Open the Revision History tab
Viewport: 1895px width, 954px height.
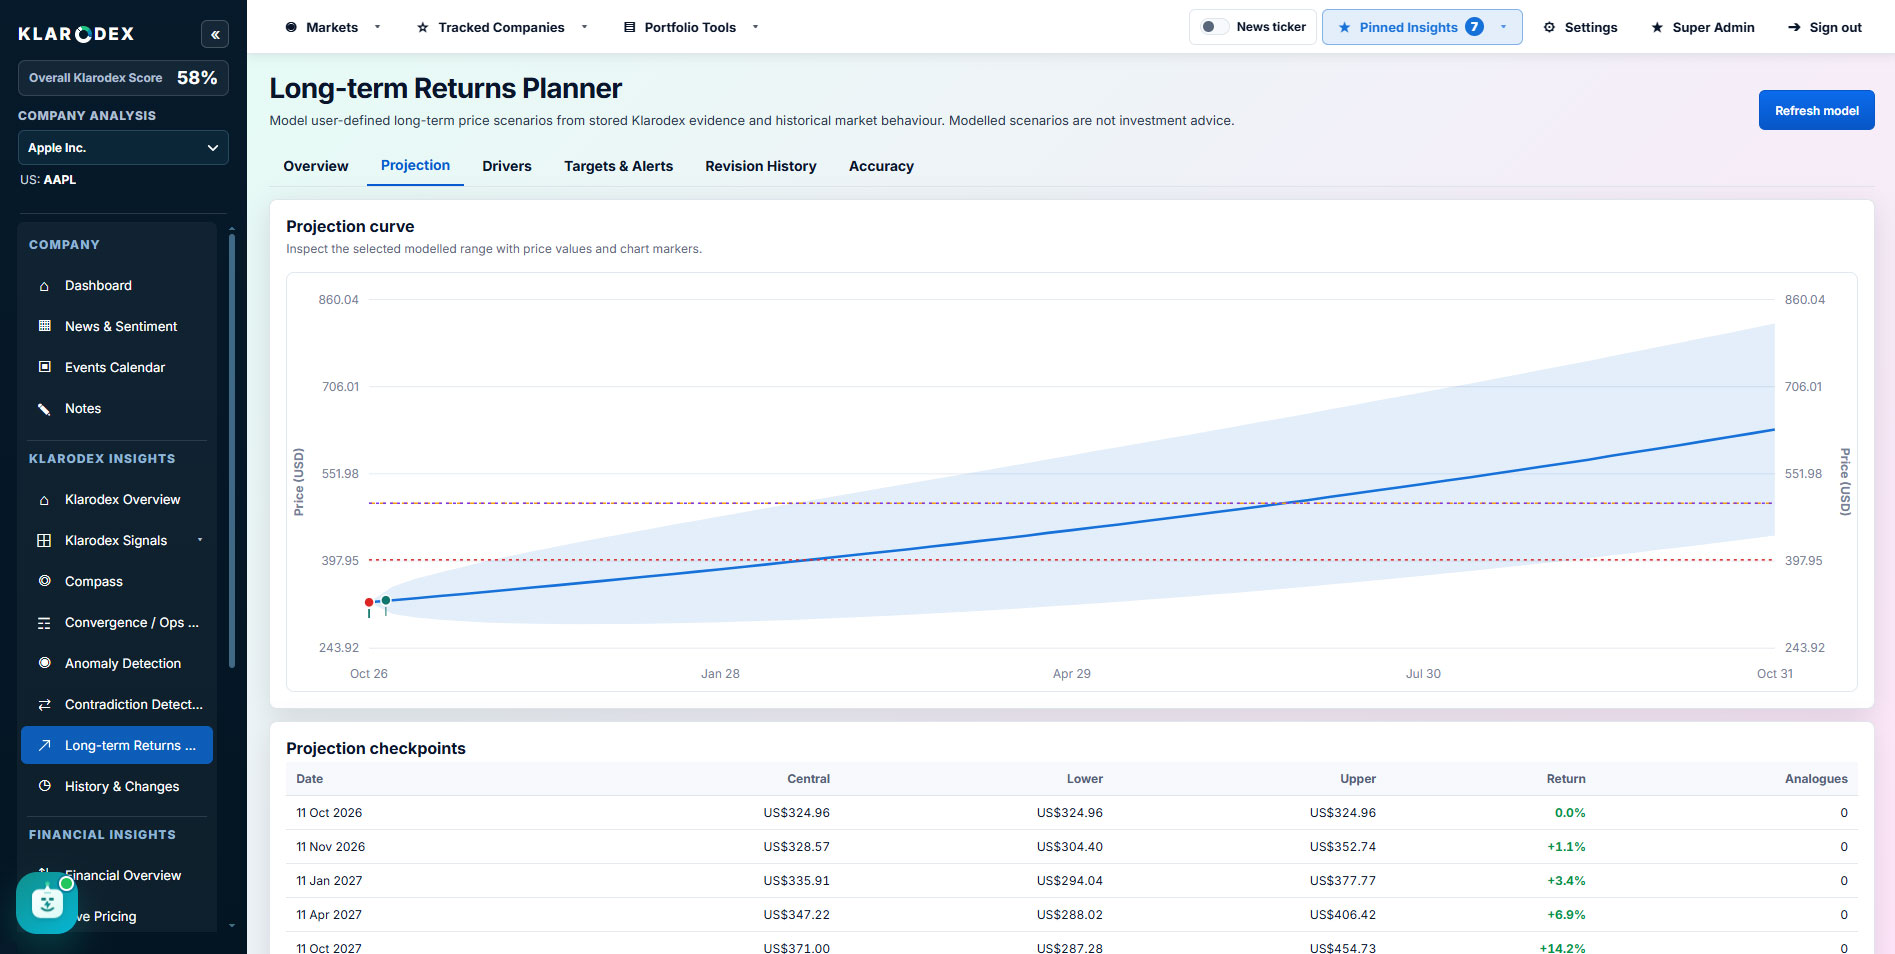pyautogui.click(x=761, y=166)
